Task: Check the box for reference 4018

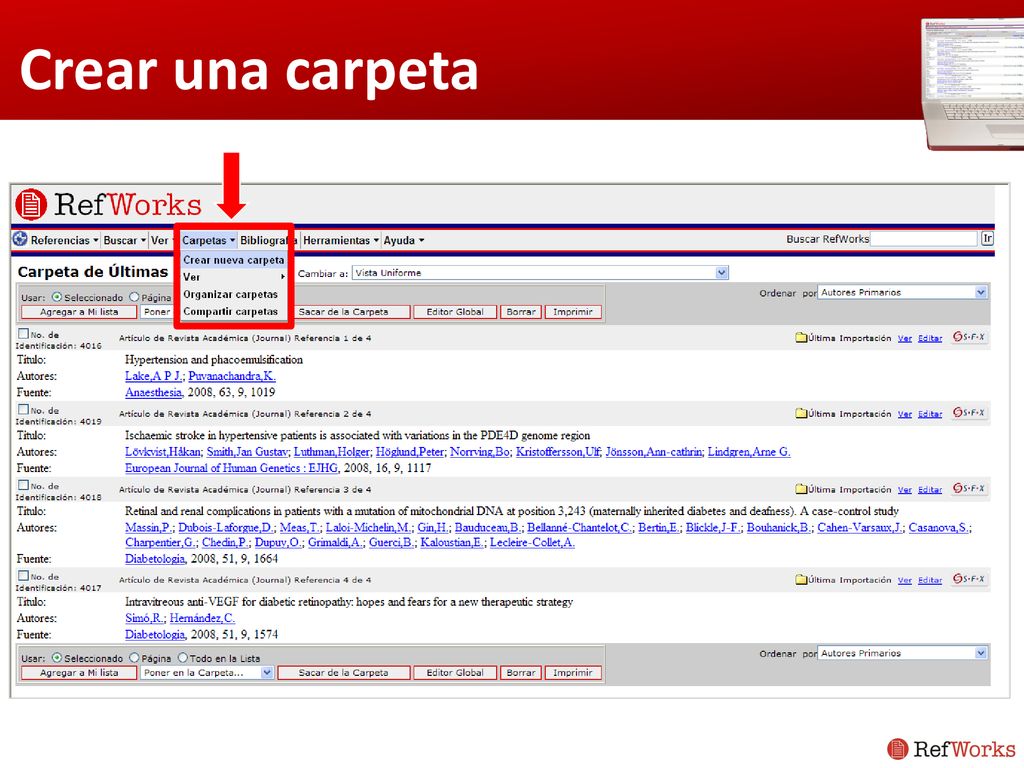Action: point(24,485)
